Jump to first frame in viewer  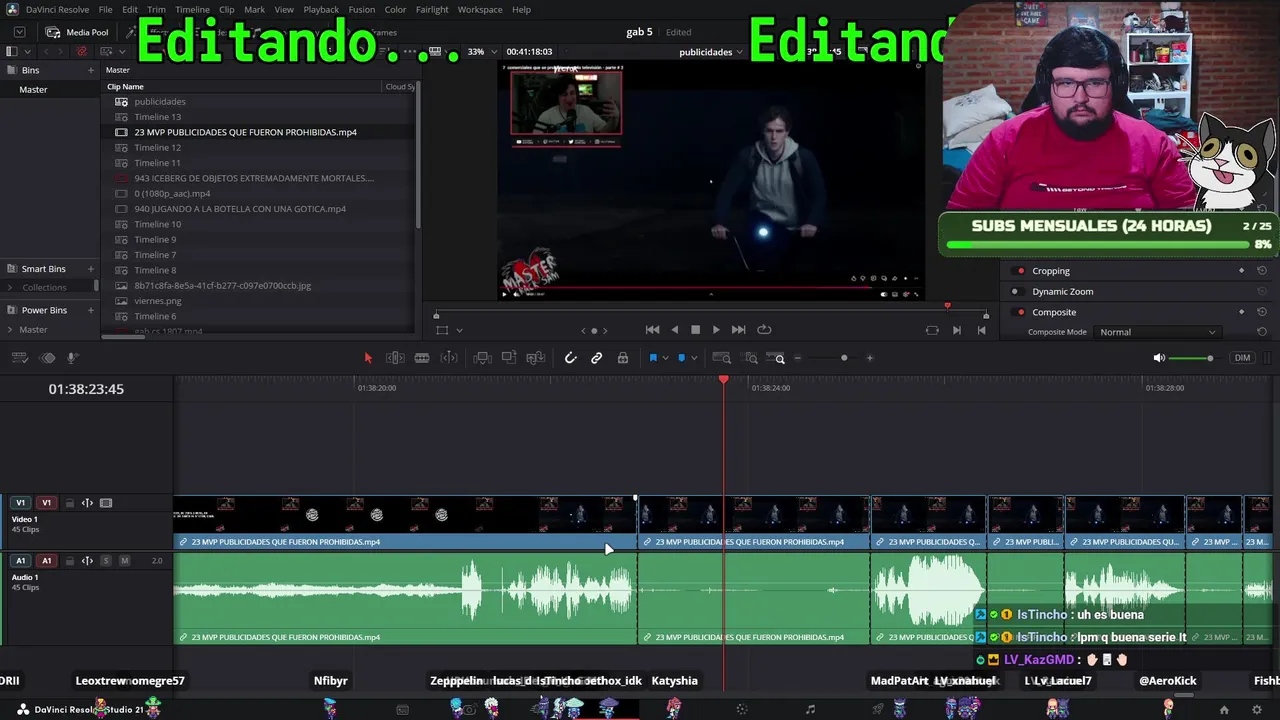(x=653, y=330)
